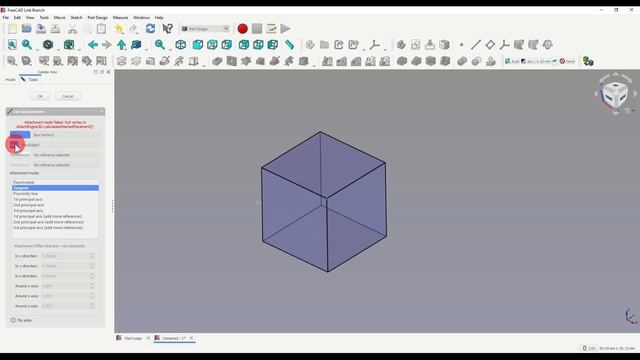Viewport: 640px width, 360px height.
Task: Open the draw style icon
Action: (x=48, y=44)
